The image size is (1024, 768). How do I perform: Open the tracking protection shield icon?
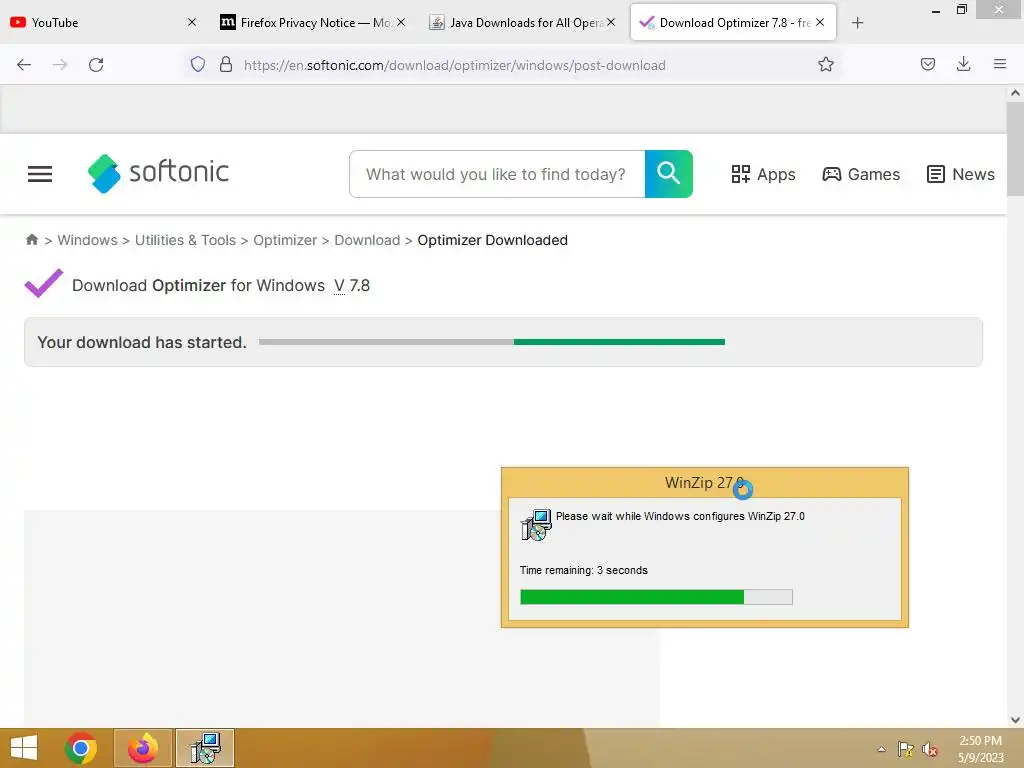198,64
